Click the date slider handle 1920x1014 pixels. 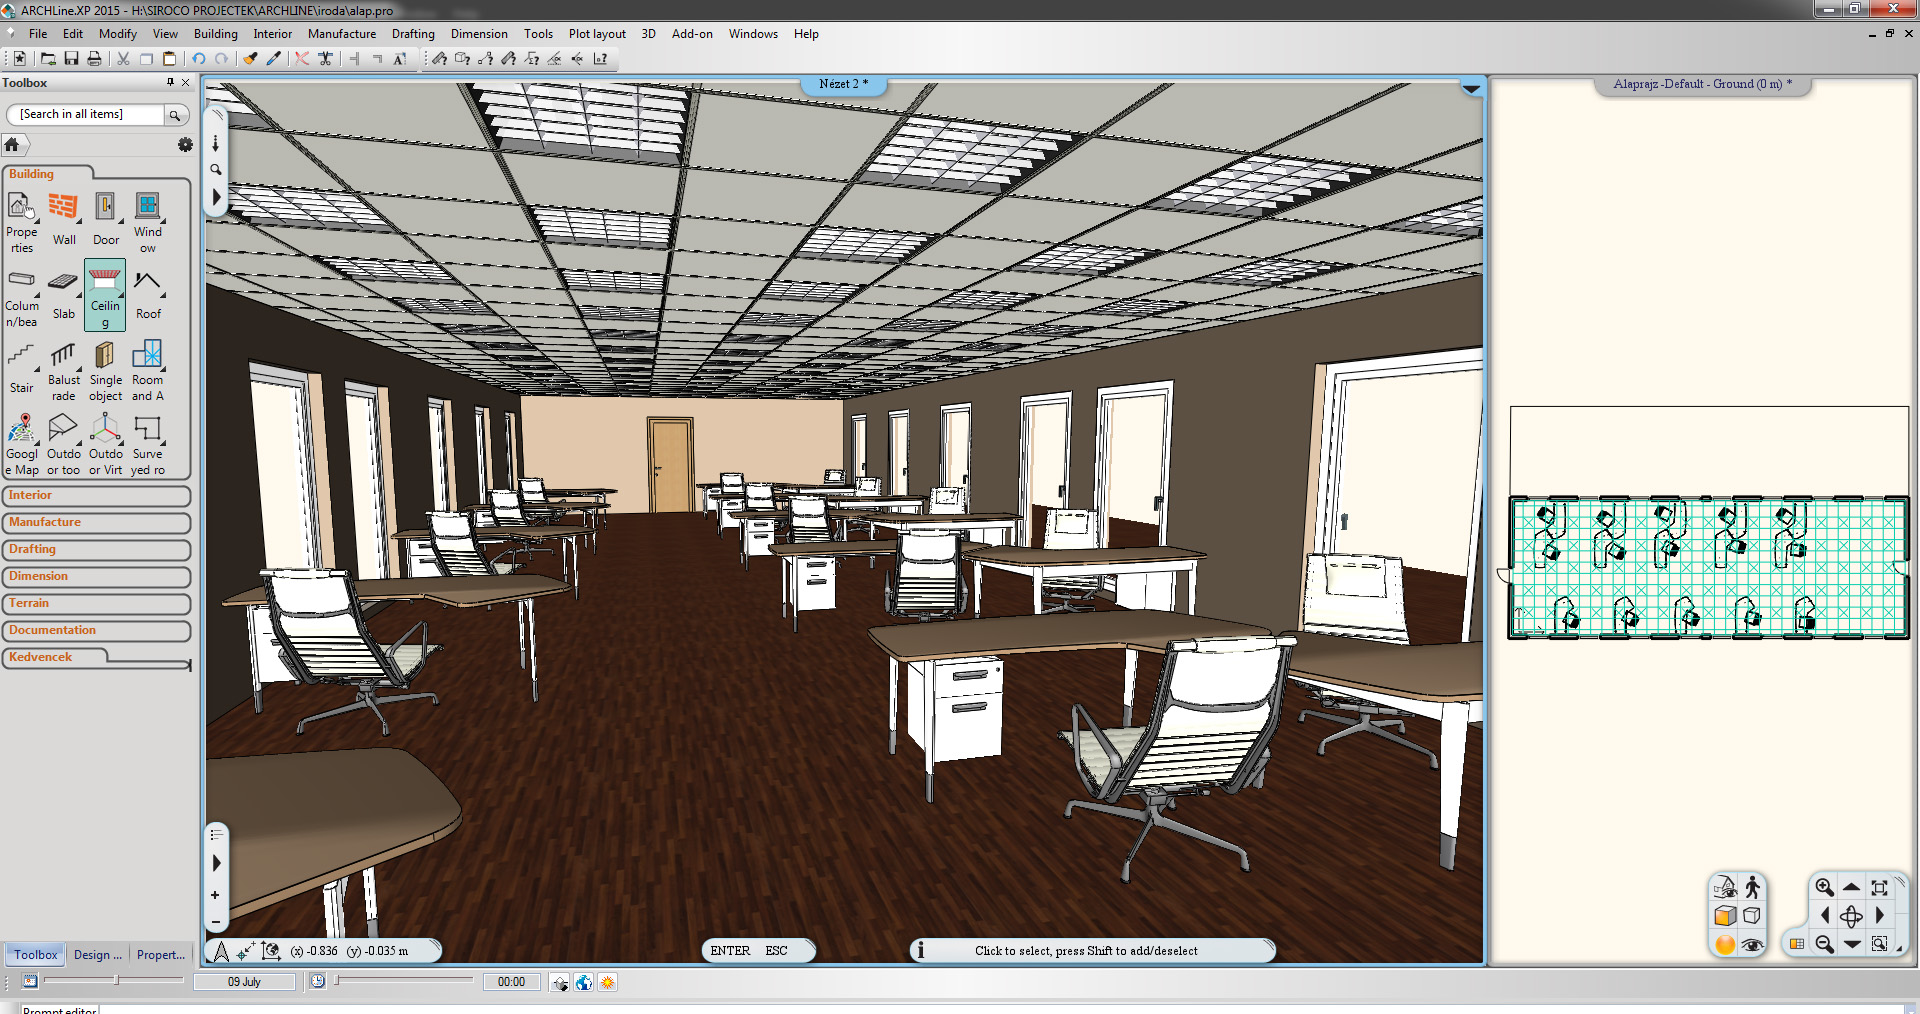[116, 981]
